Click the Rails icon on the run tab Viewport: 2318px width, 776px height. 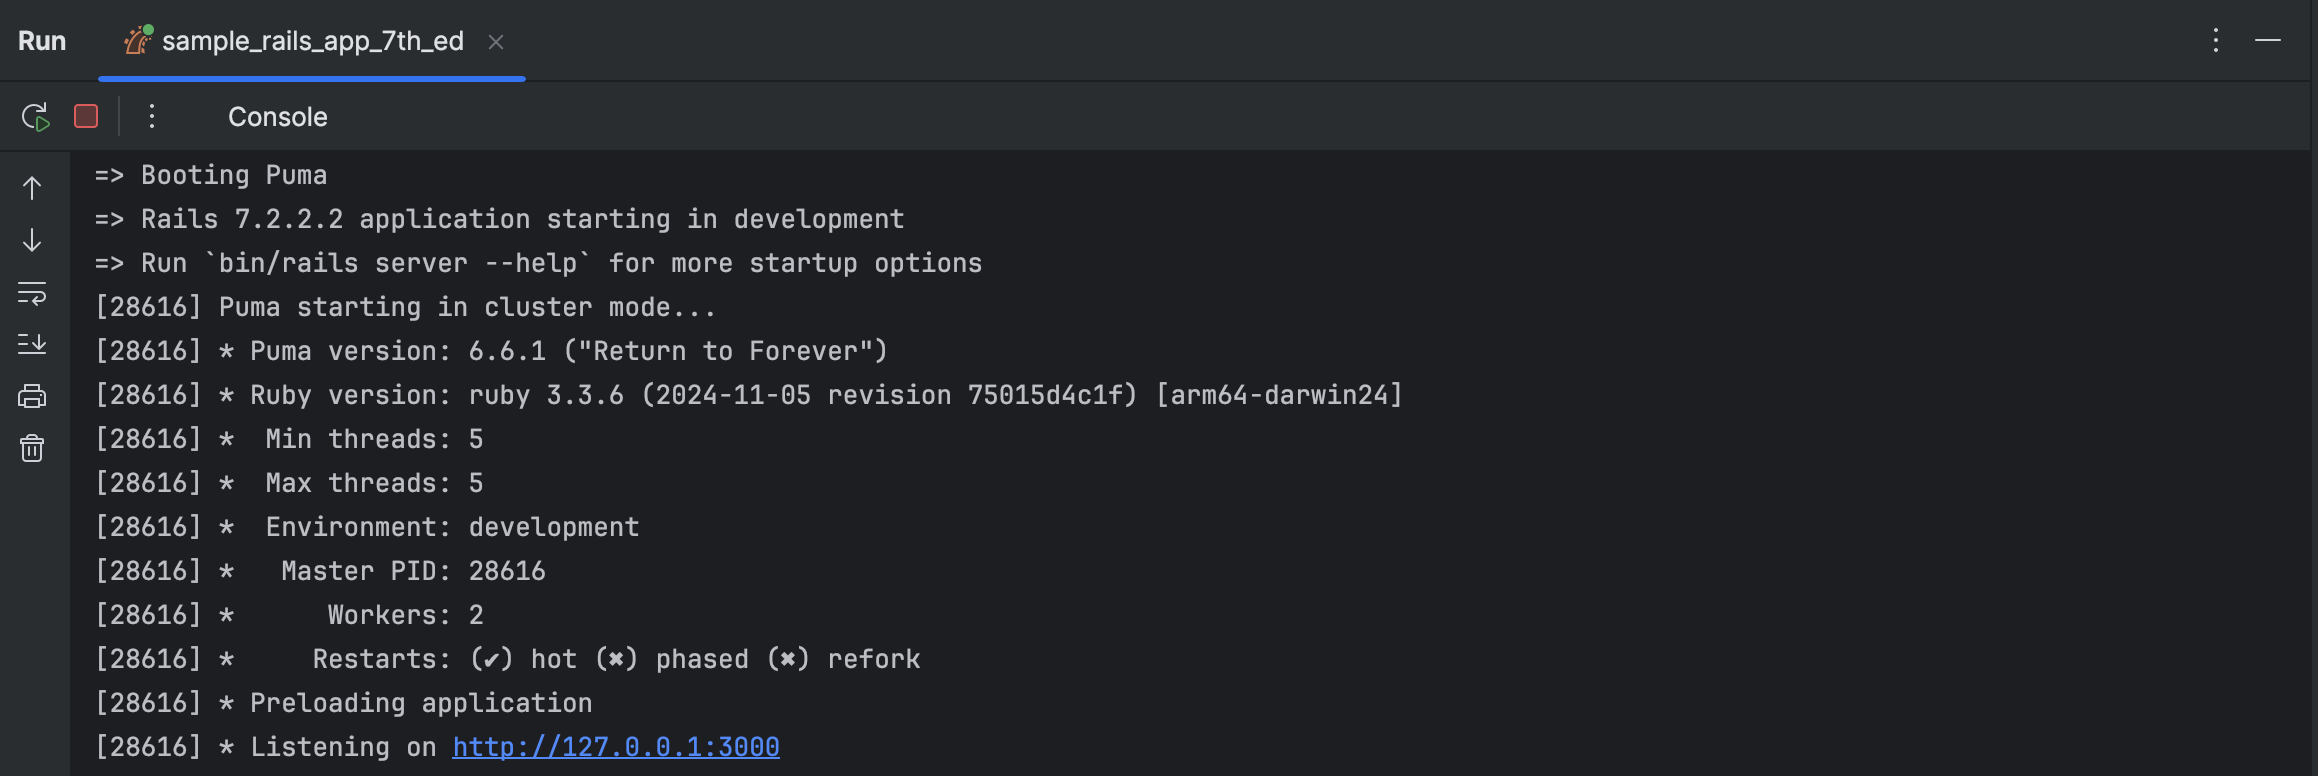point(137,40)
